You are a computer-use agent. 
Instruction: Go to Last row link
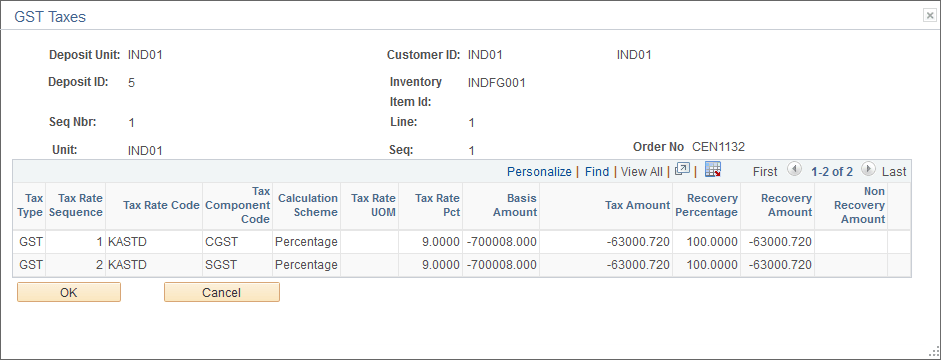[x=894, y=172]
